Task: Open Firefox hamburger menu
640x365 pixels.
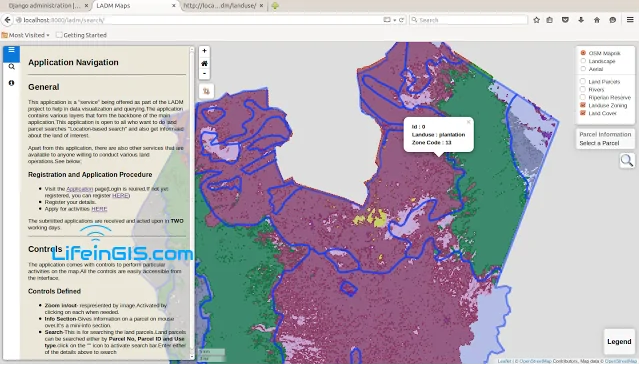Action: [x=630, y=20]
